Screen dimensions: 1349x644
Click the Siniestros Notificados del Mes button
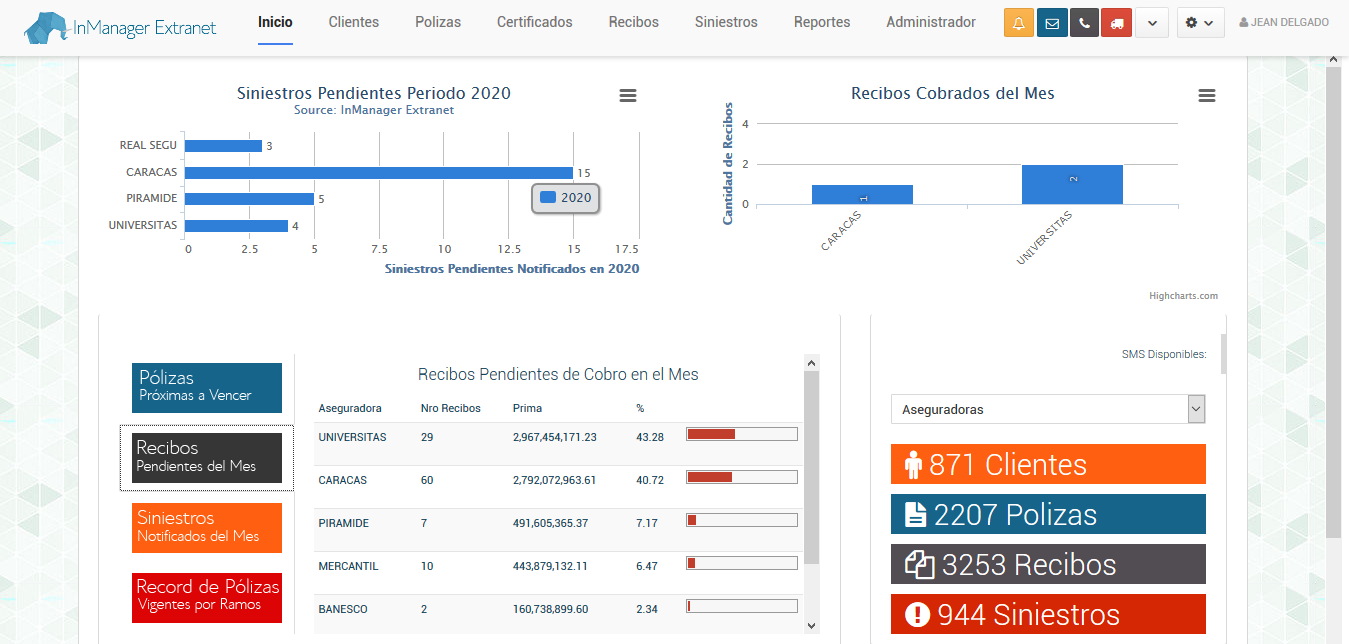pyautogui.click(x=207, y=527)
